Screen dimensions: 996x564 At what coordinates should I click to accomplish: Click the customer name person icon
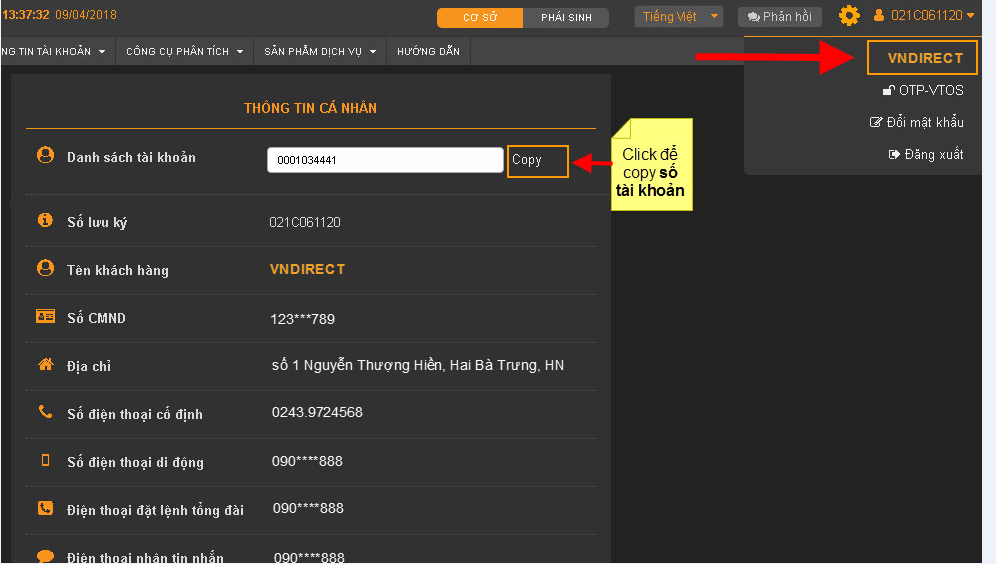click(45, 268)
